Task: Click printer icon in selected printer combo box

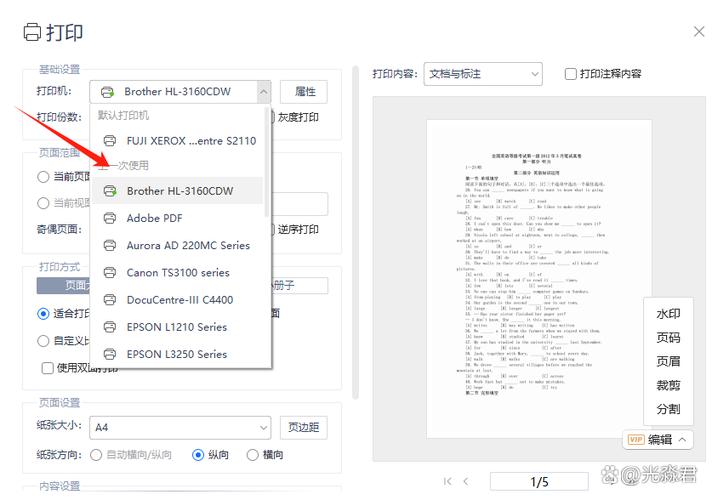Action: point(107,92)
